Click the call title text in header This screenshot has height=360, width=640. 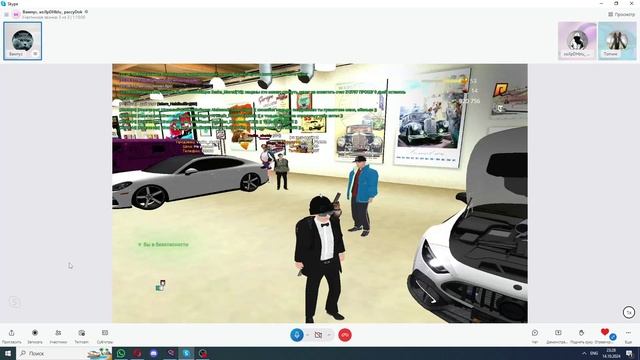[52, 12]
